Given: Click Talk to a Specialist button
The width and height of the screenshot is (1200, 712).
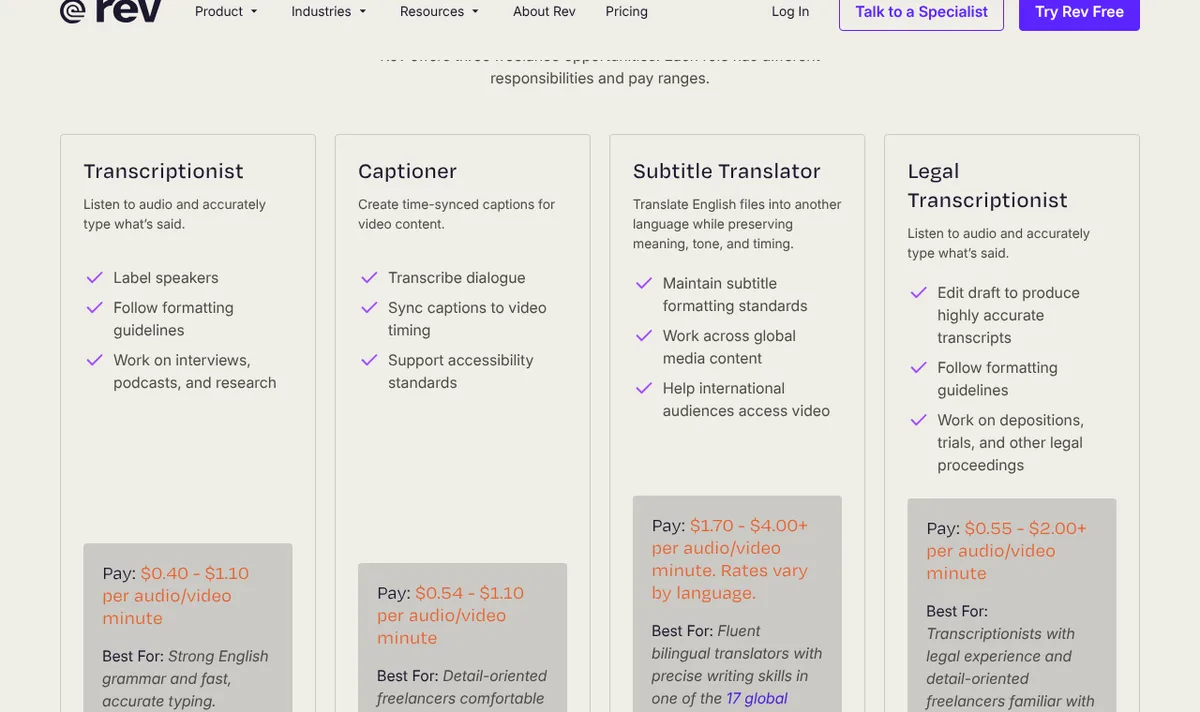Looking at the screenshot, I should pos(921,13).
